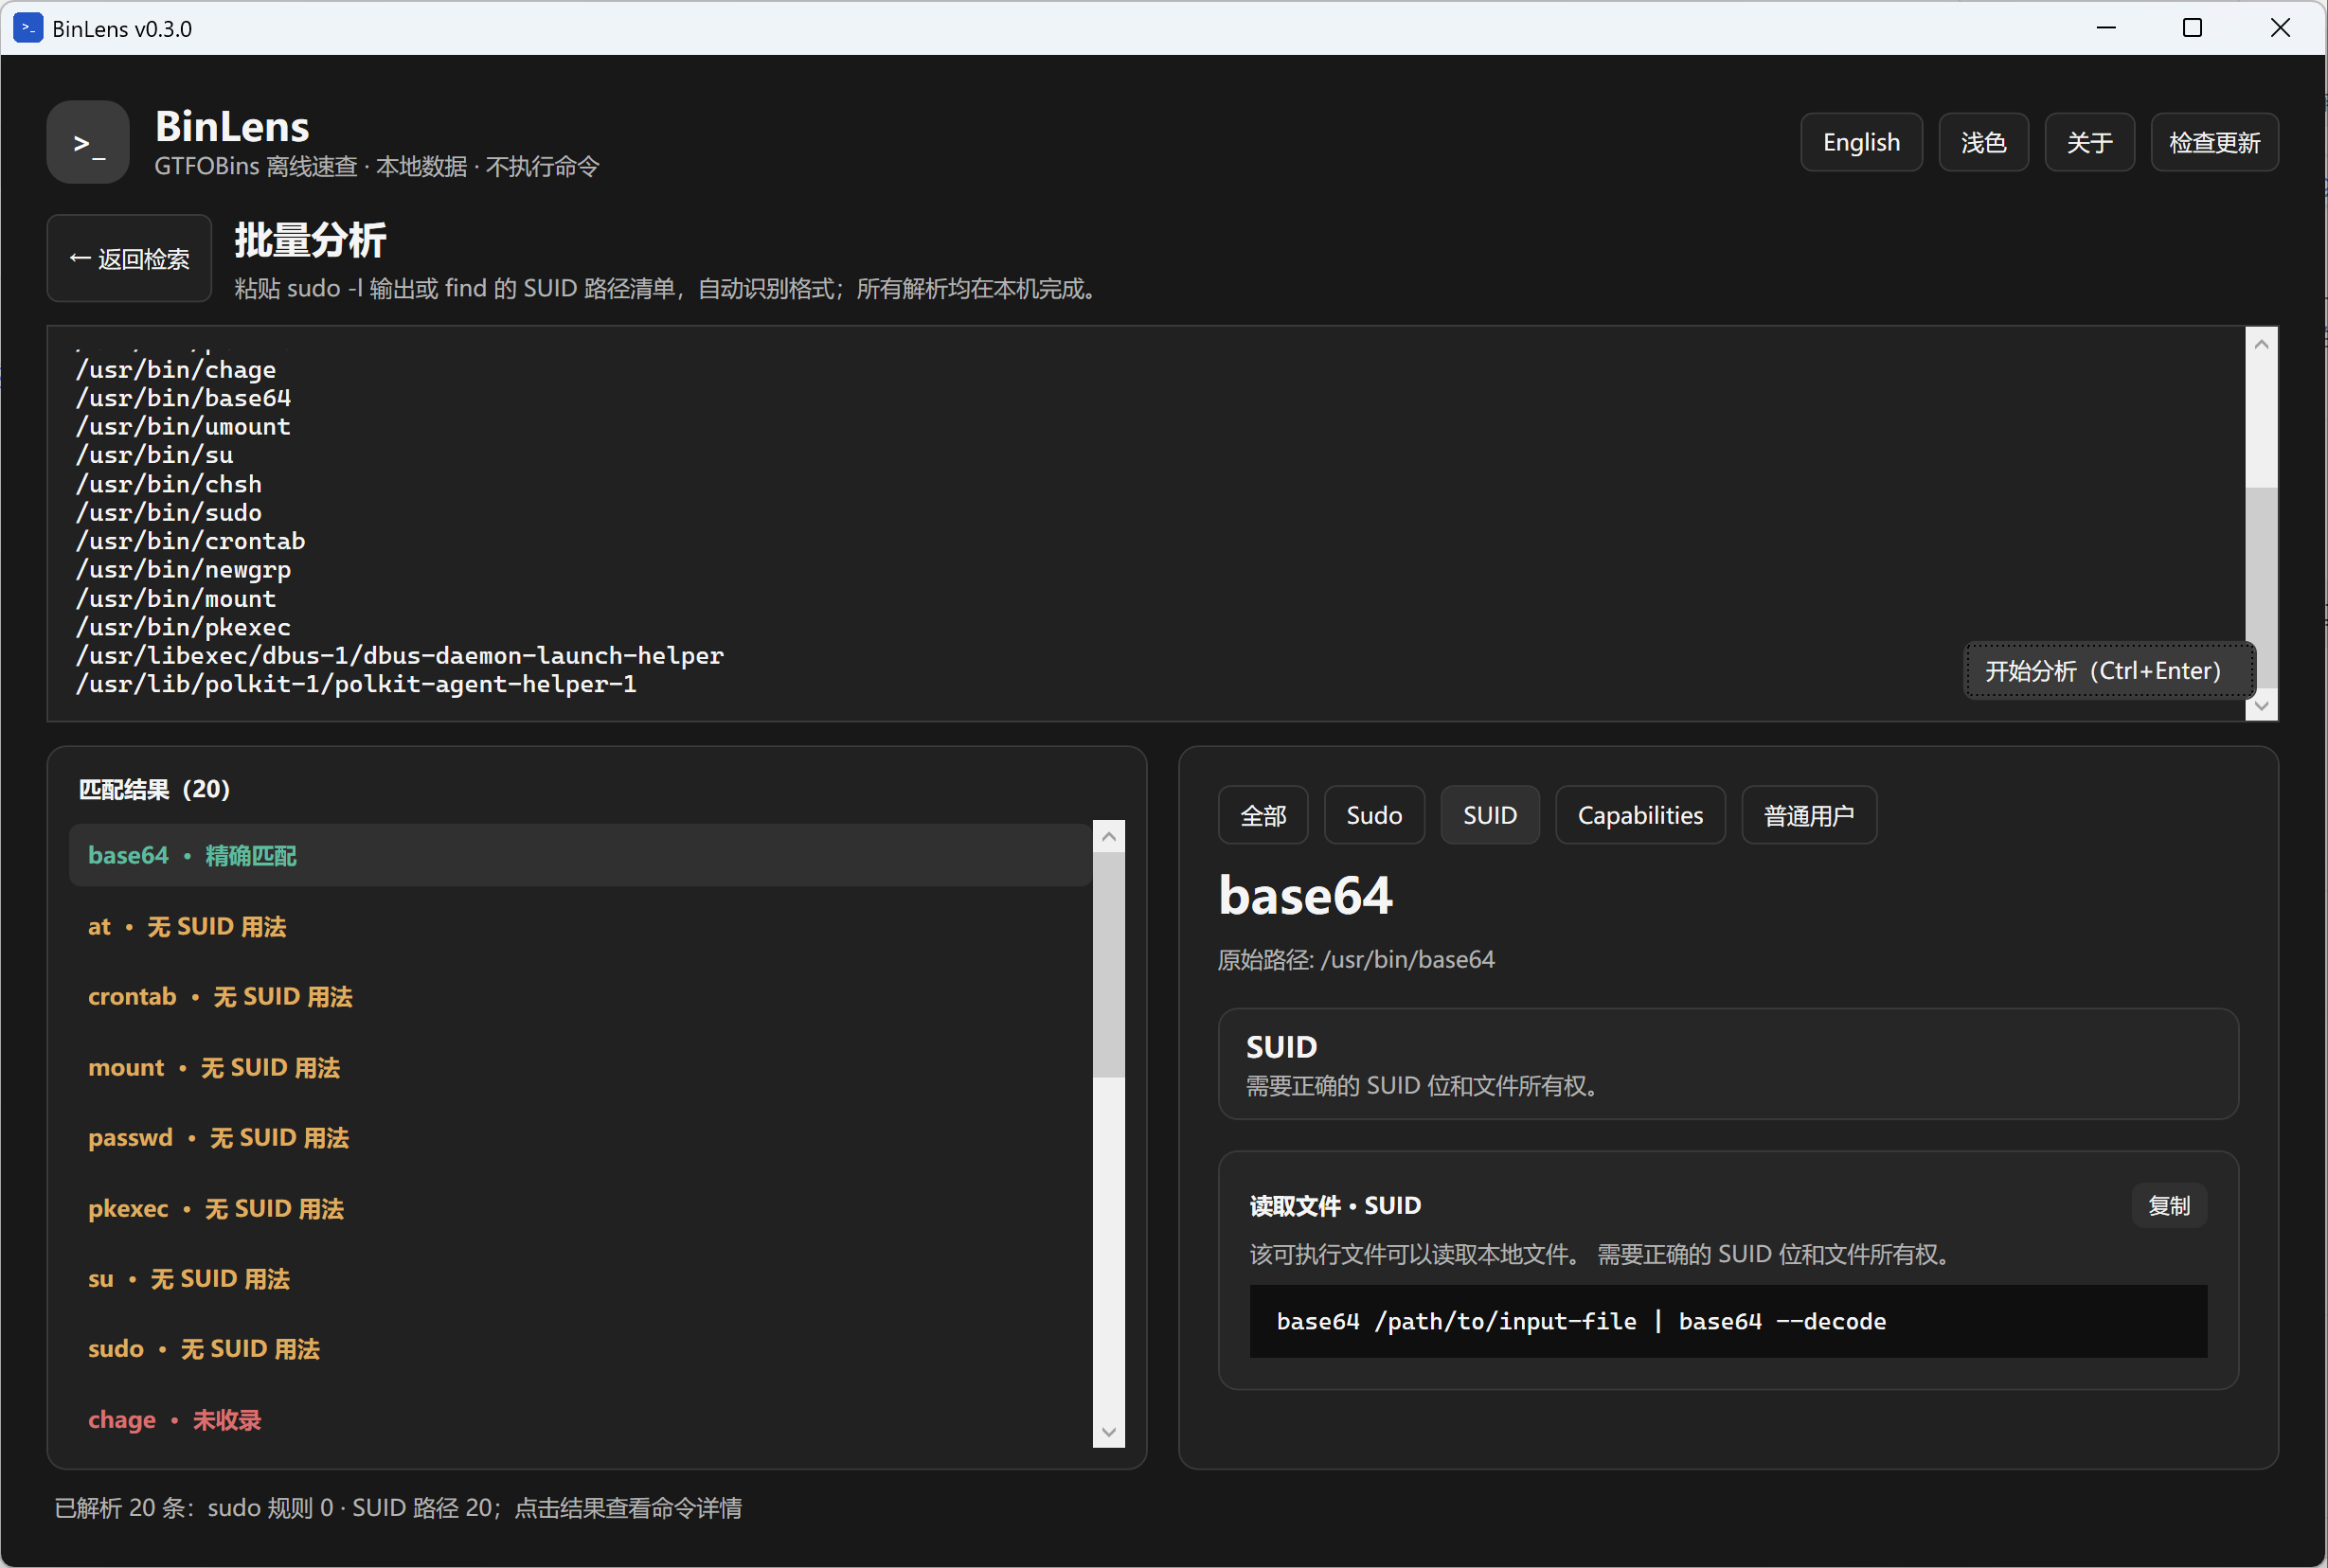
Task: Open the 关于 about dialog
Action: click(x=2089, y=142)
